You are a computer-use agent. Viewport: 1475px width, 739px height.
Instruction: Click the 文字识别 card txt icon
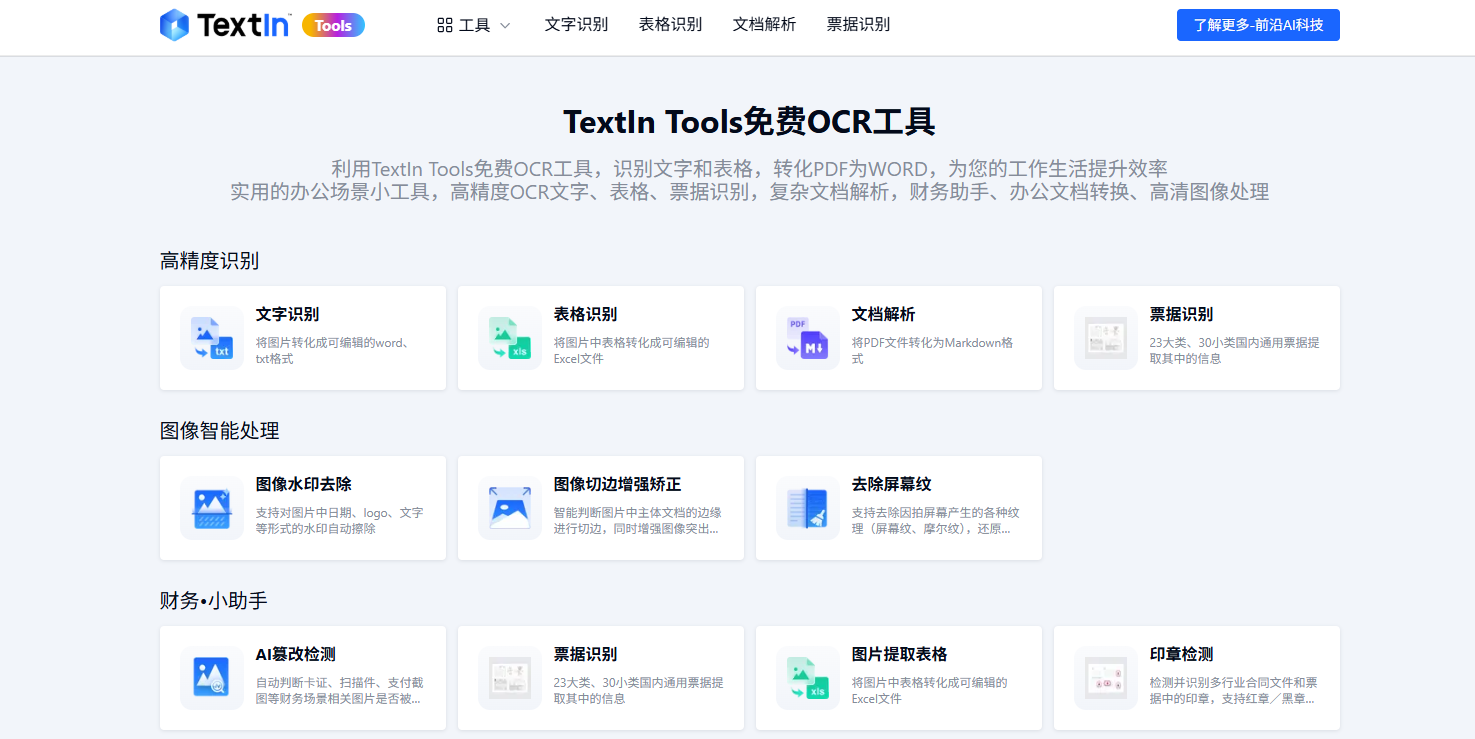tap(212, 338)
